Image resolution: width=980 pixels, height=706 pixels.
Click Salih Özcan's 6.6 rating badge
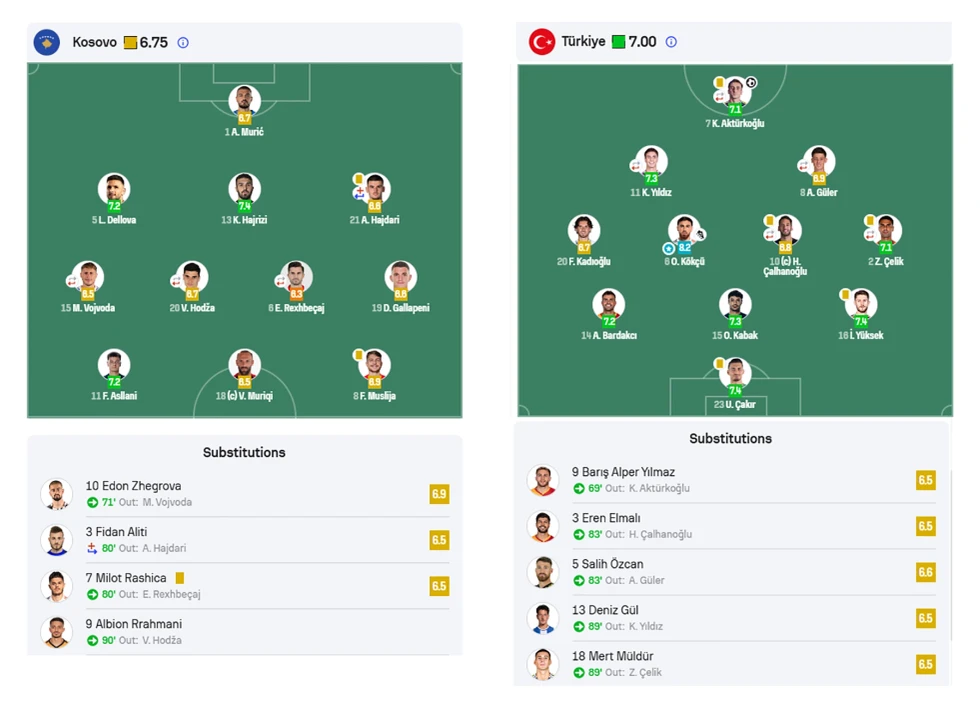(x=925, y=572)
